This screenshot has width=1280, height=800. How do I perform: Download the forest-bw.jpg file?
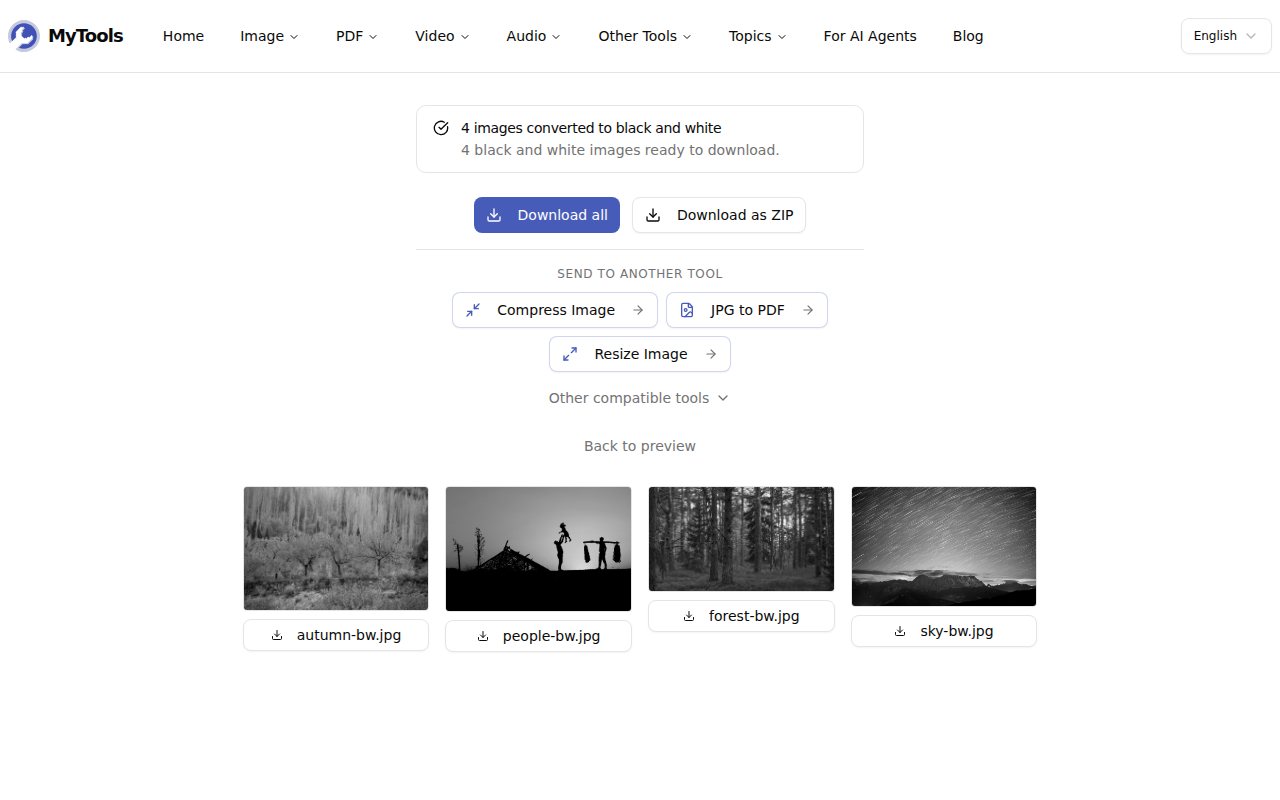coord(741,616)
